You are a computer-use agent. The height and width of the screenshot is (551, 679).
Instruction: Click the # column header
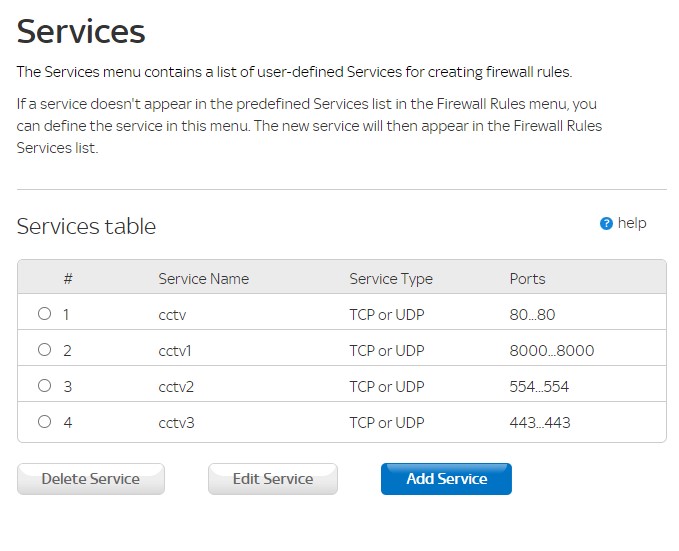tap(68, 278)
